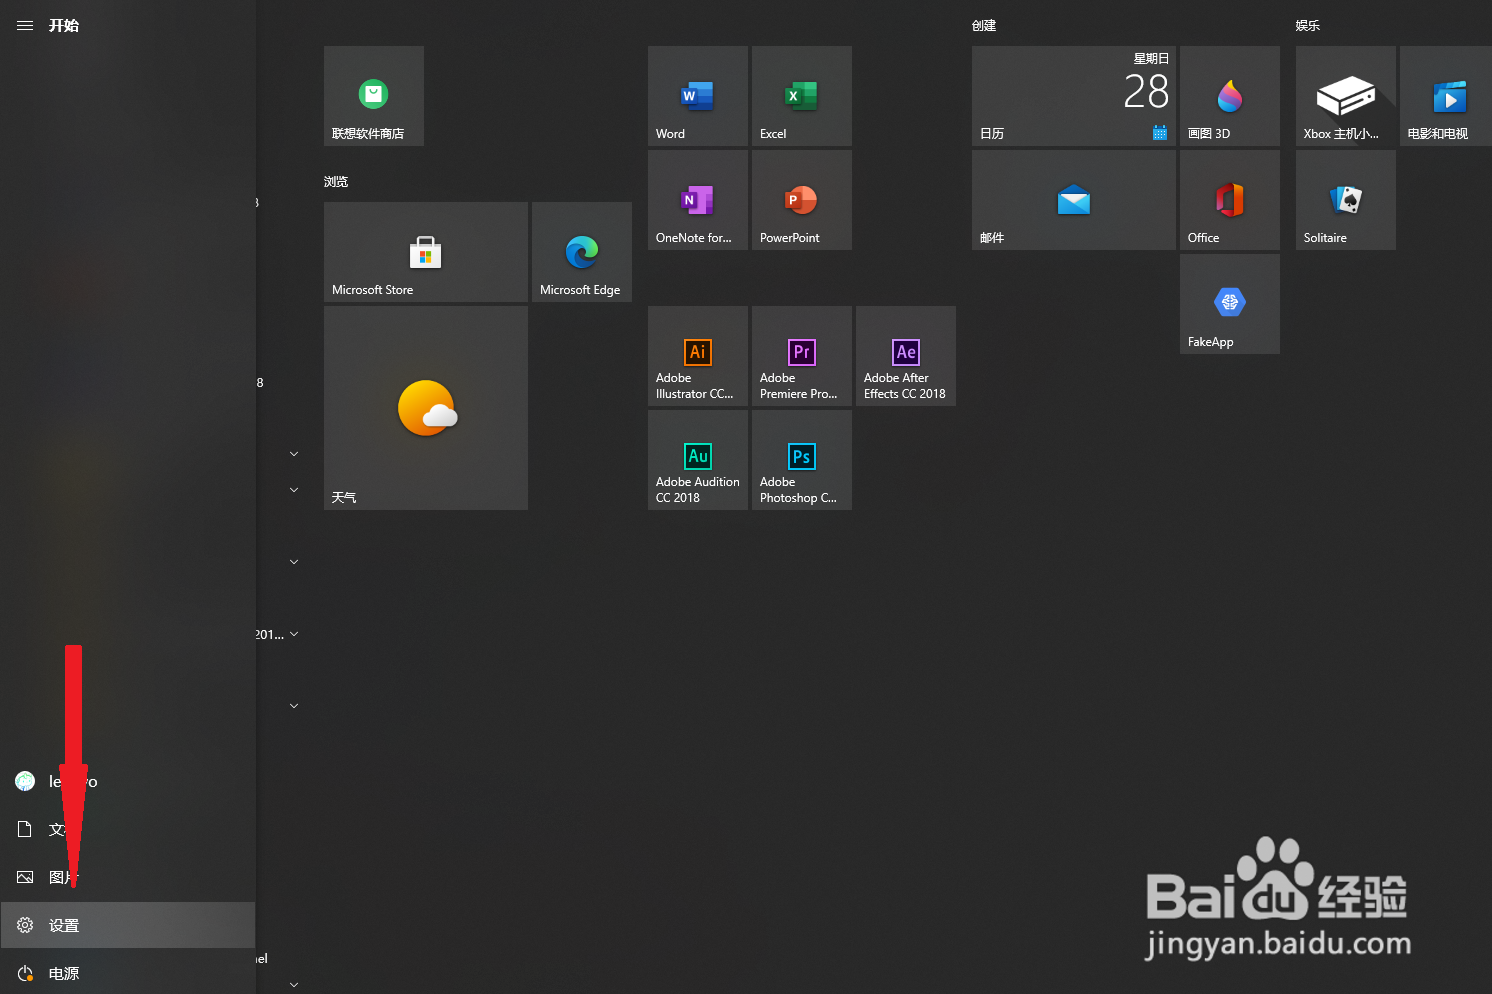Open the Word tile
This screenshot has width=1492, height=994.
click(x=698, y=96)
